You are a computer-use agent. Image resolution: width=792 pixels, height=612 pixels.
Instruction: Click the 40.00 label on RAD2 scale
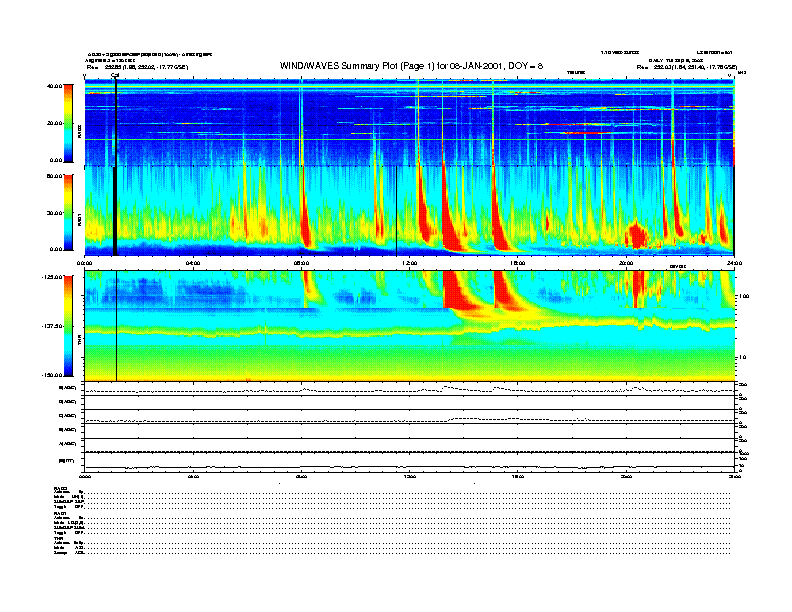coord(55,86)
